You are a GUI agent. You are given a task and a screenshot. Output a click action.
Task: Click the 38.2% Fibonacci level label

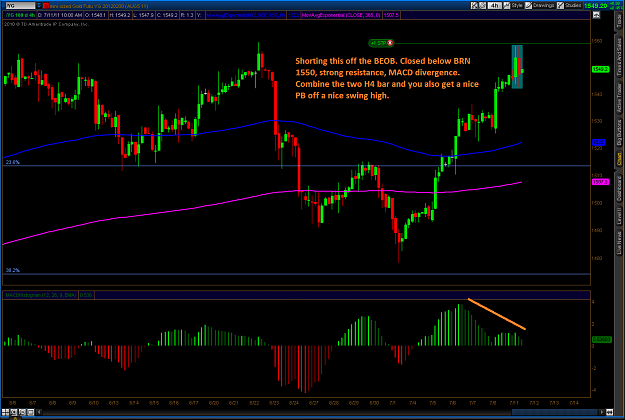point(12,270)
